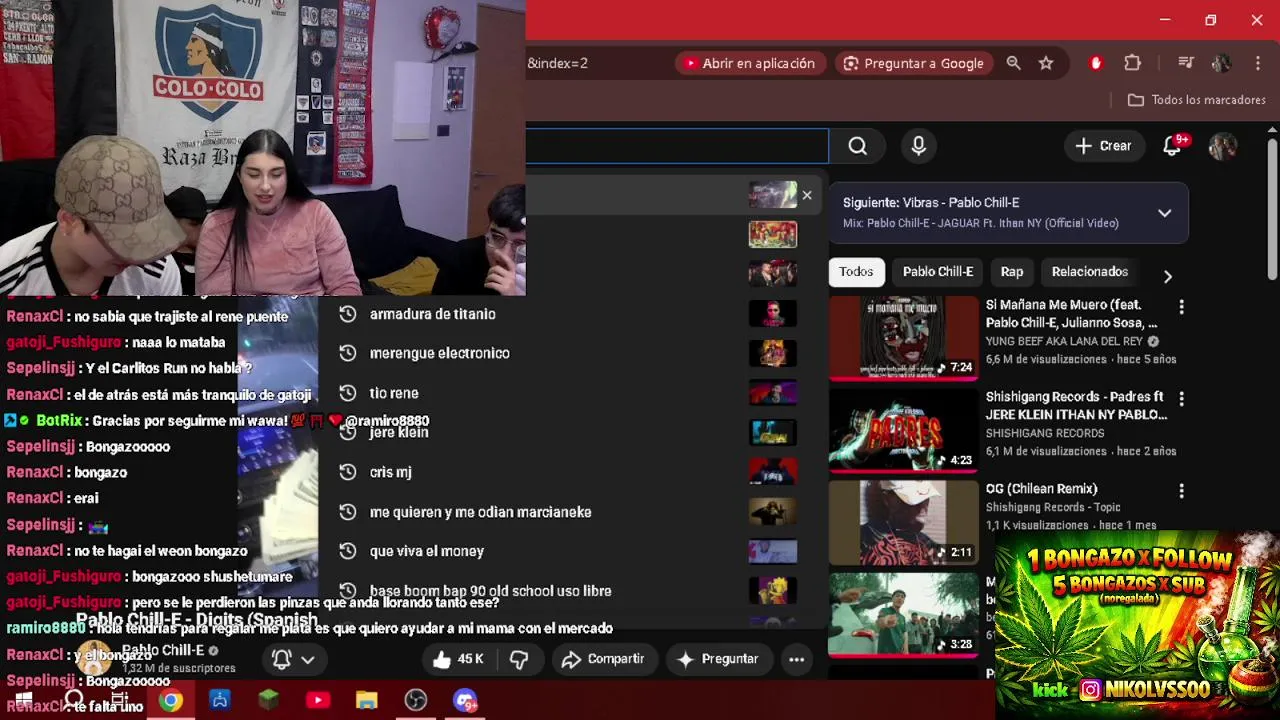Click the red hand ad-blocker extension icon
Viewport: 1280px width, 720px height.
point(1095,63)
